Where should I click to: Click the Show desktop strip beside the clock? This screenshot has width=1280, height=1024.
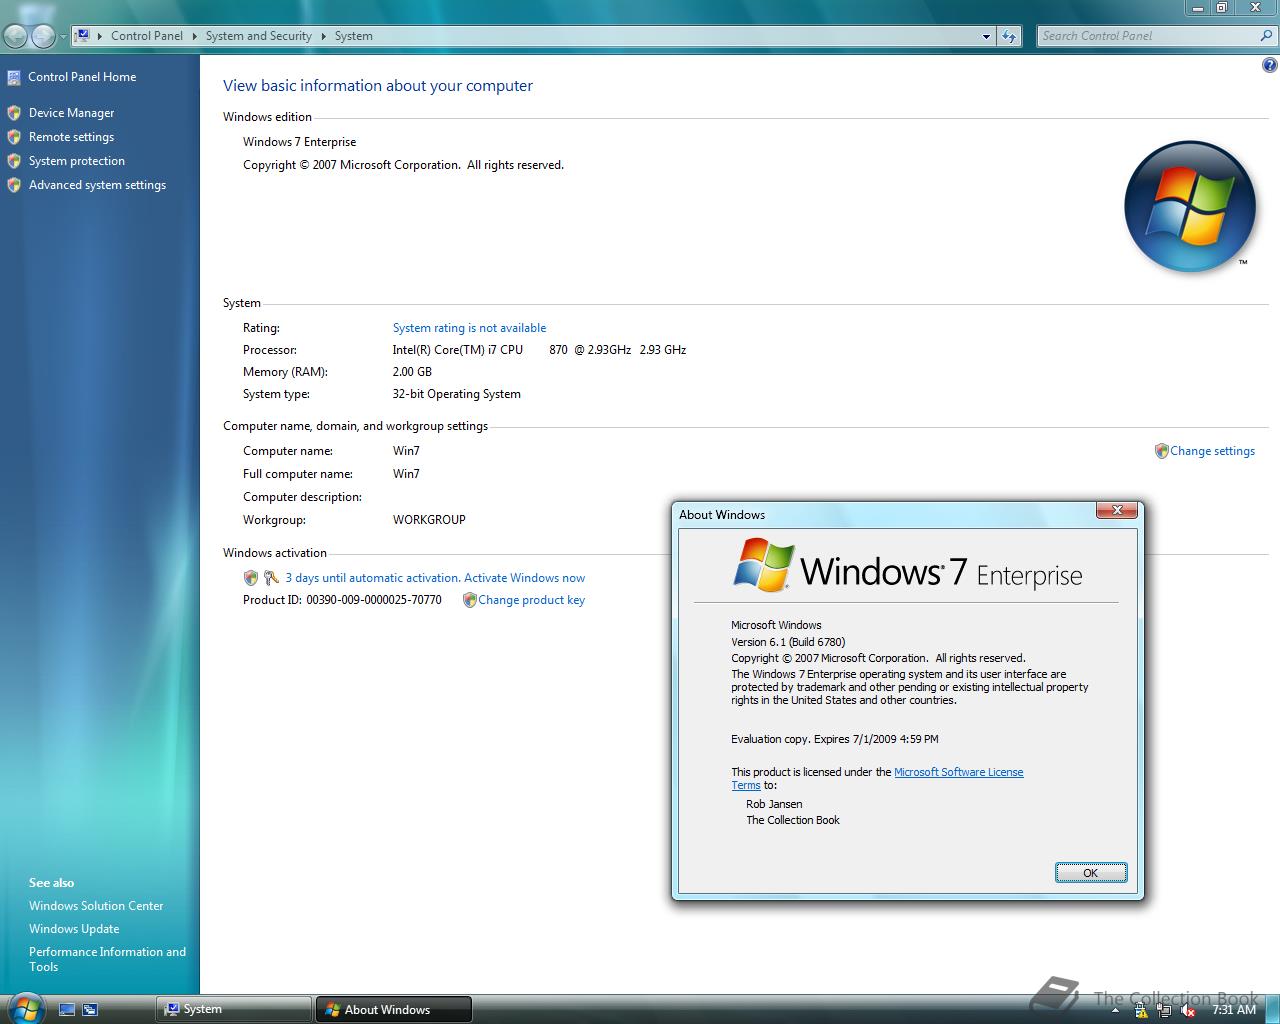point(1272,1009)
